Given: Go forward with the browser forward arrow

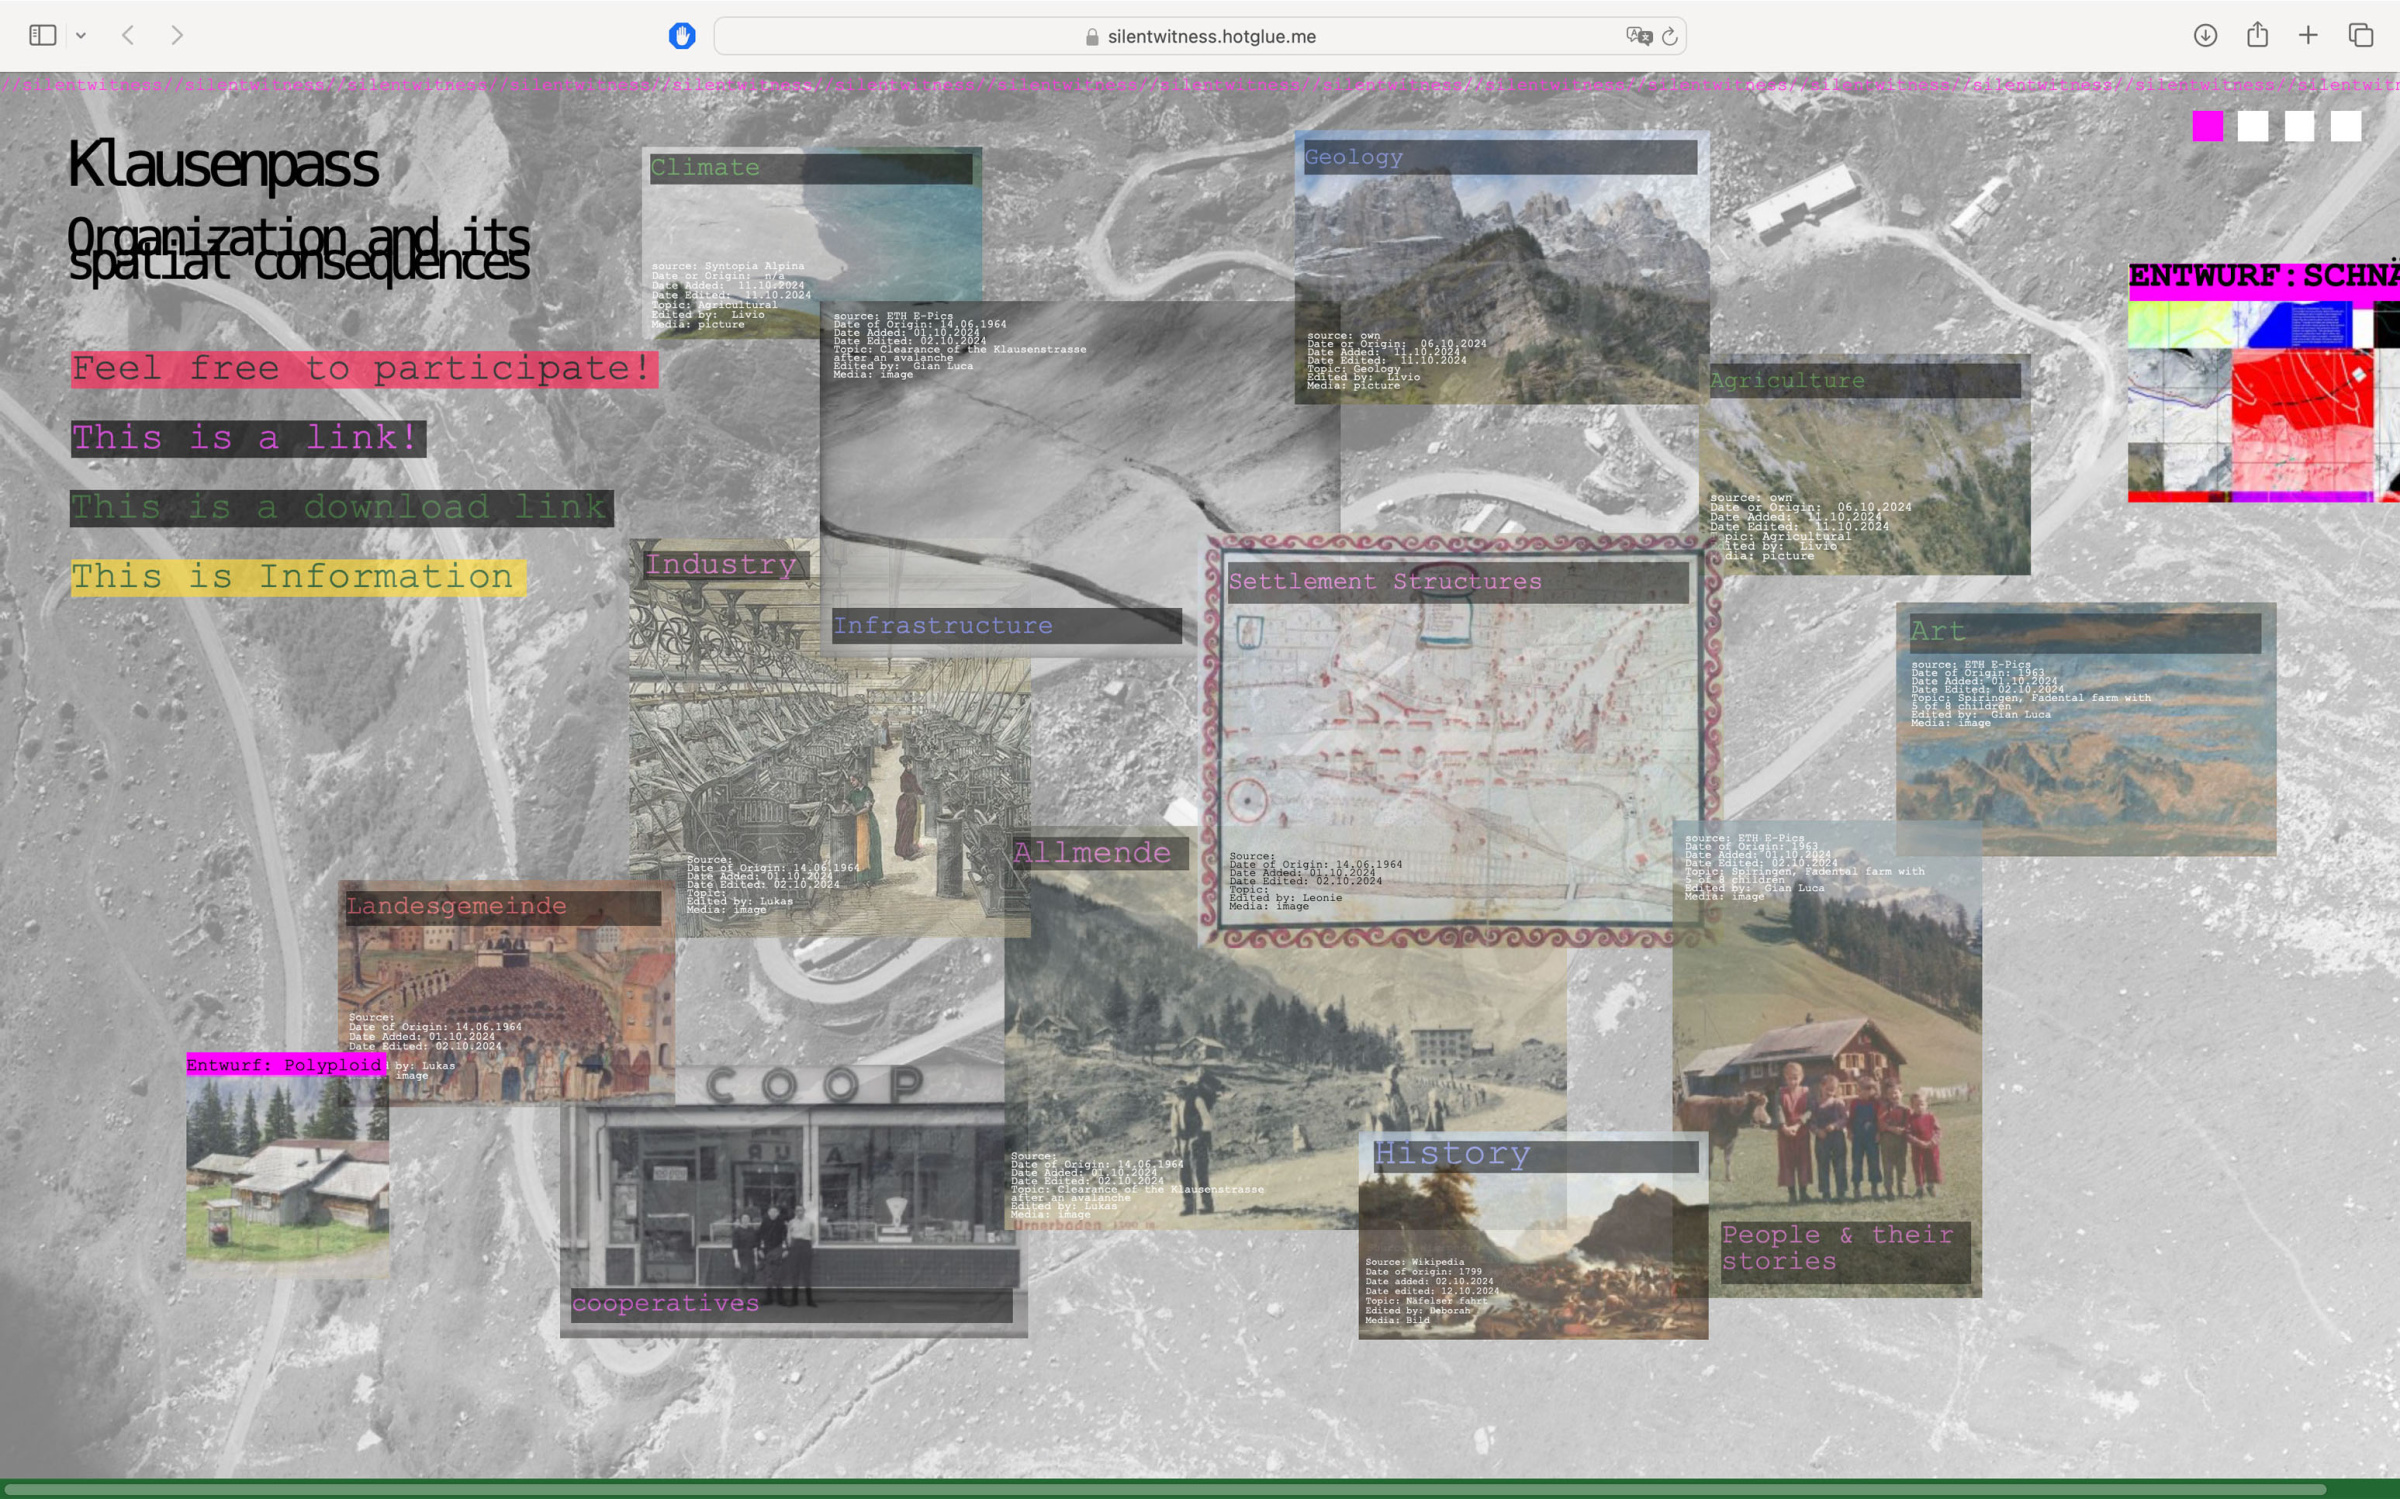Looking at the screenshot, I should click(177, 36).
